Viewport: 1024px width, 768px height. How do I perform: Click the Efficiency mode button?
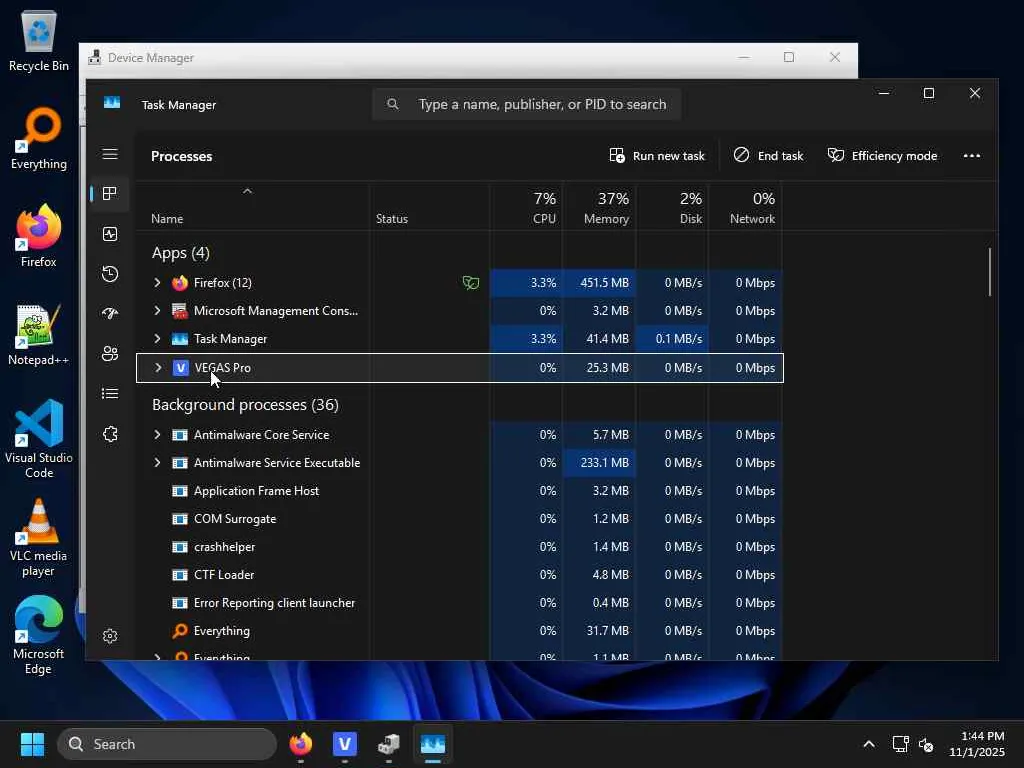click(882, 155)
